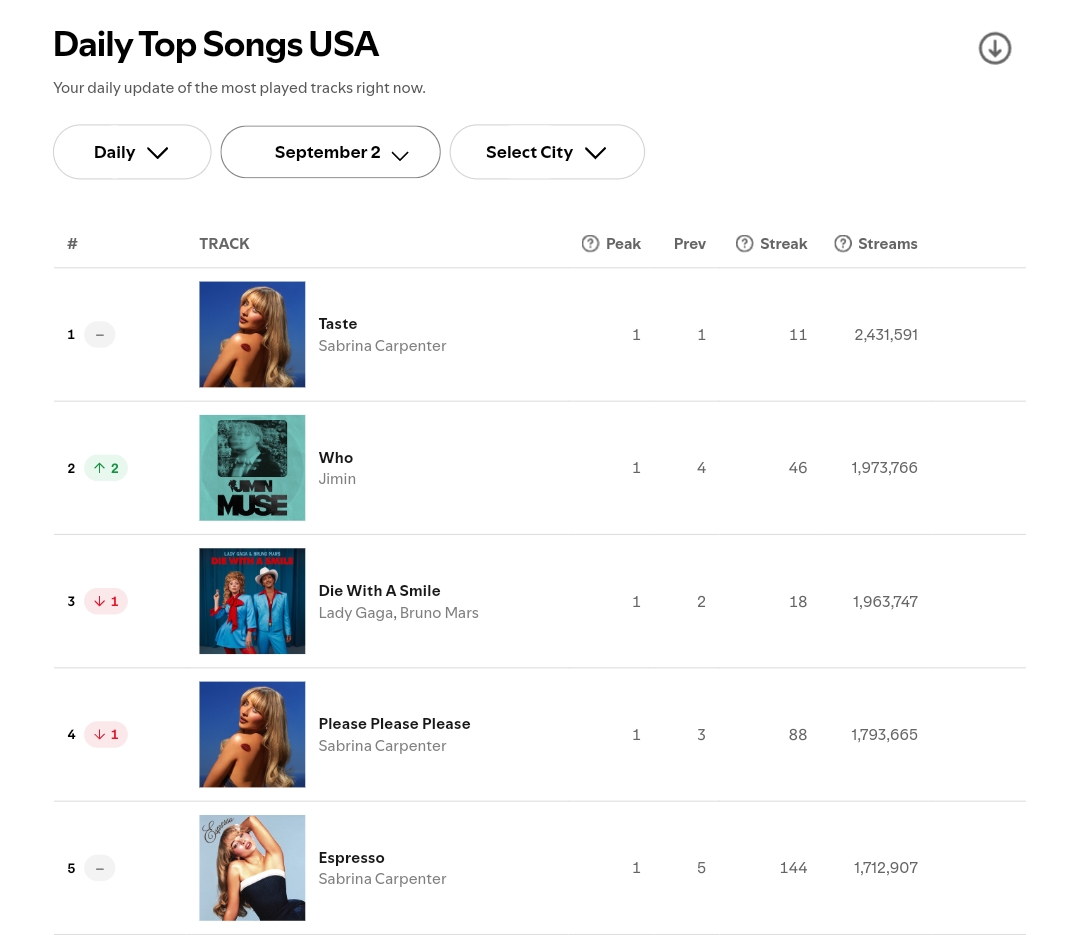Screen dimensions: 1077x935
Task: Click the download chart icon
Action: coord(995,48)
